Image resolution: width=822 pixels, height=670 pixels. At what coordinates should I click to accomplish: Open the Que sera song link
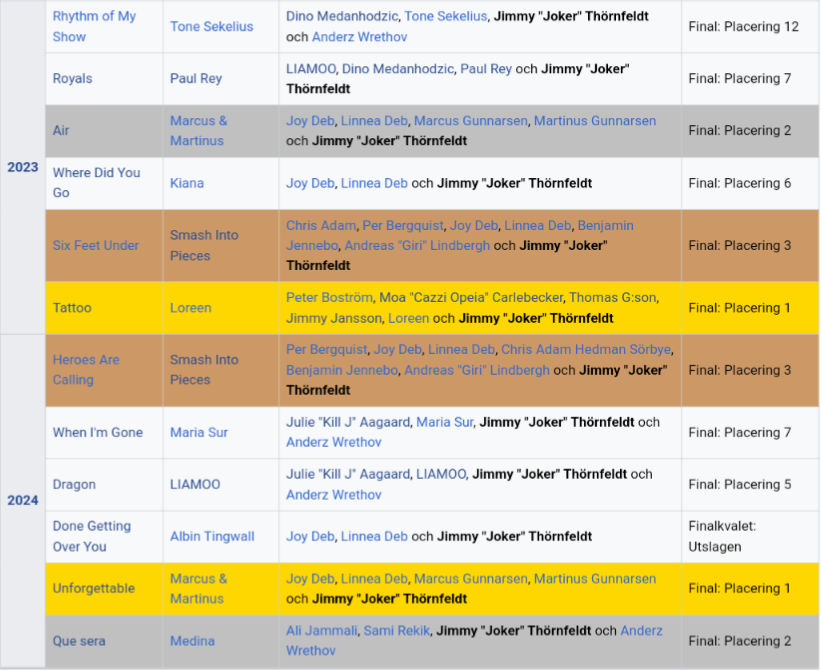tap(79, 641)
